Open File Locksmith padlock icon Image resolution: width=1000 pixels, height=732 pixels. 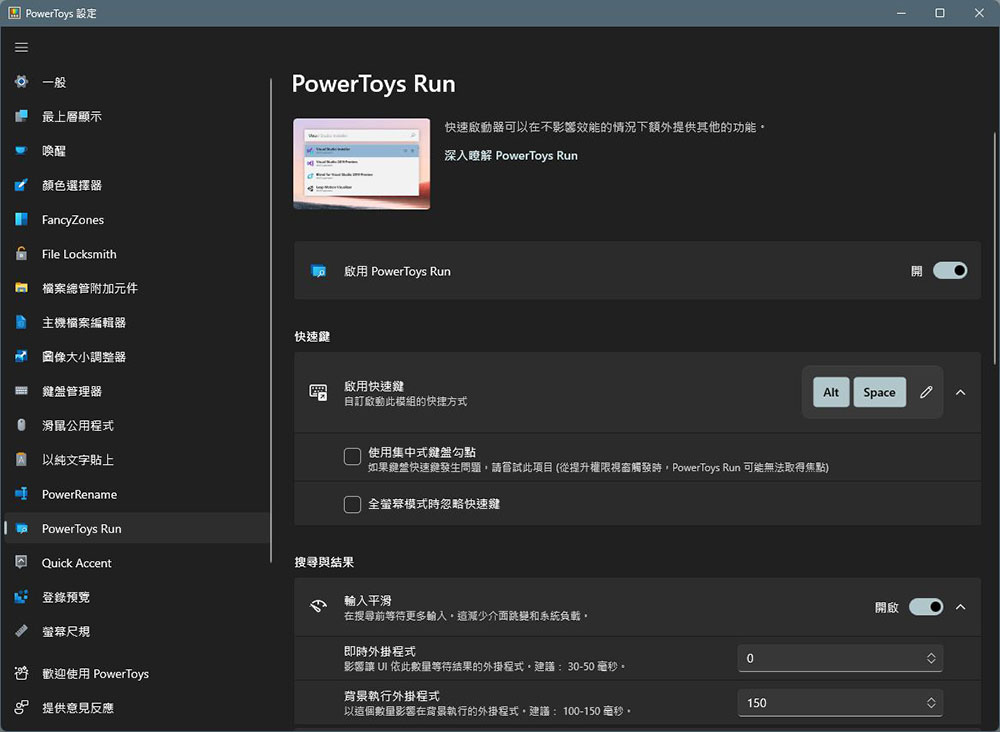click(21, 254)
